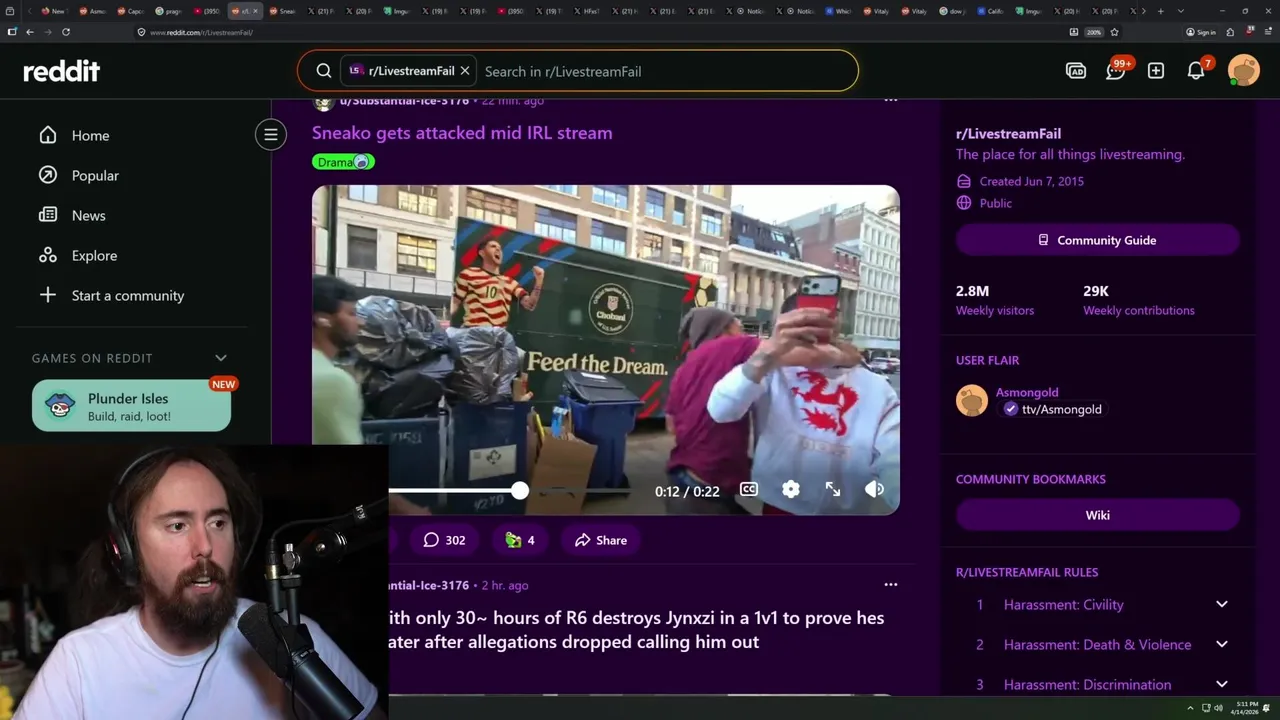Screen dimensions: 1280x720
Task: Open the browser tab list dropdown arrow
Action: tap(1181, 11)
